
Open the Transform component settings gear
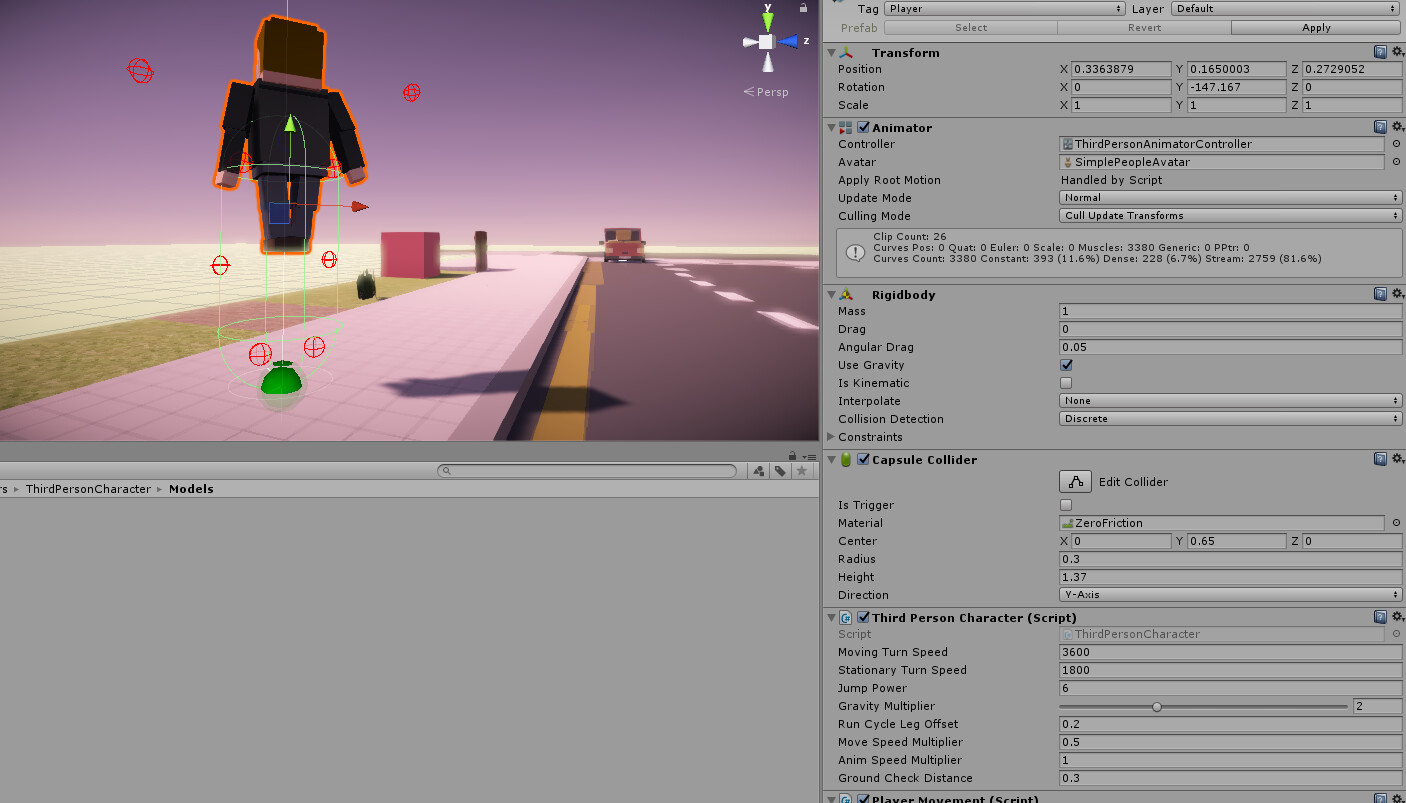point(1397,51)
